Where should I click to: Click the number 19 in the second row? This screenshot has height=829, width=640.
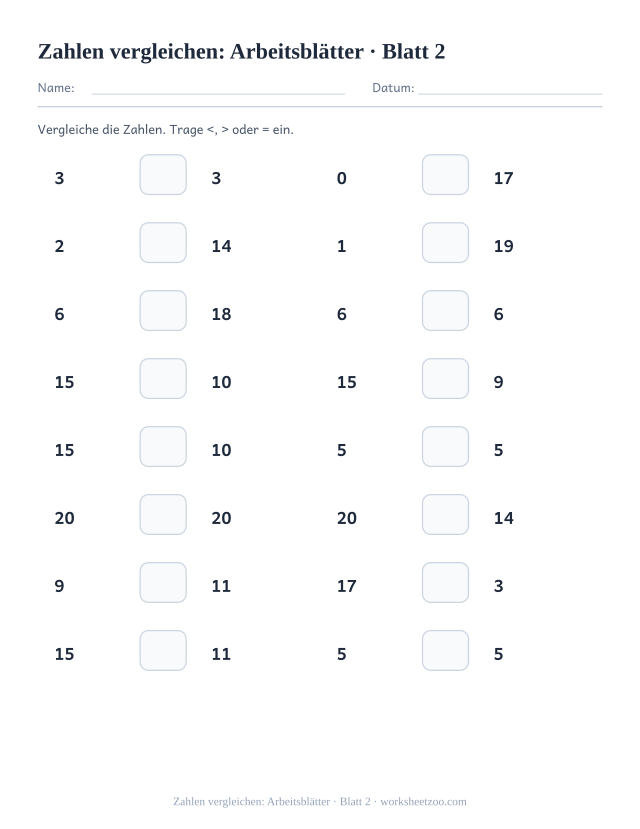tap(503, 246)
